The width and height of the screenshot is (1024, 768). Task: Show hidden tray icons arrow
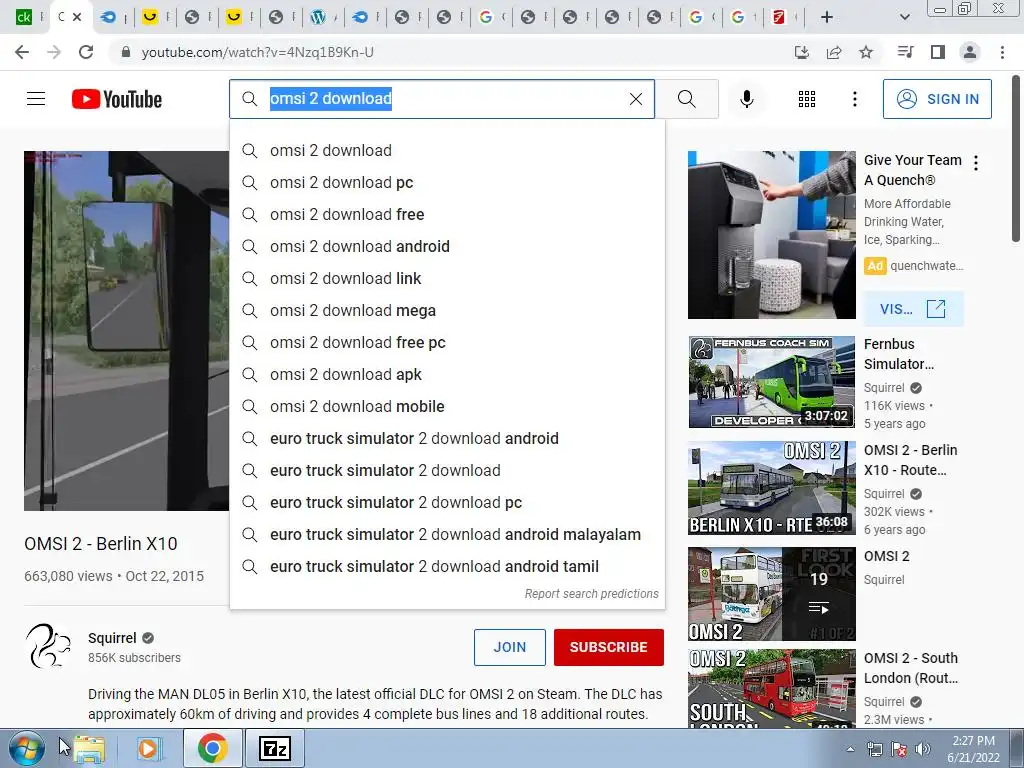coord(850,749)
